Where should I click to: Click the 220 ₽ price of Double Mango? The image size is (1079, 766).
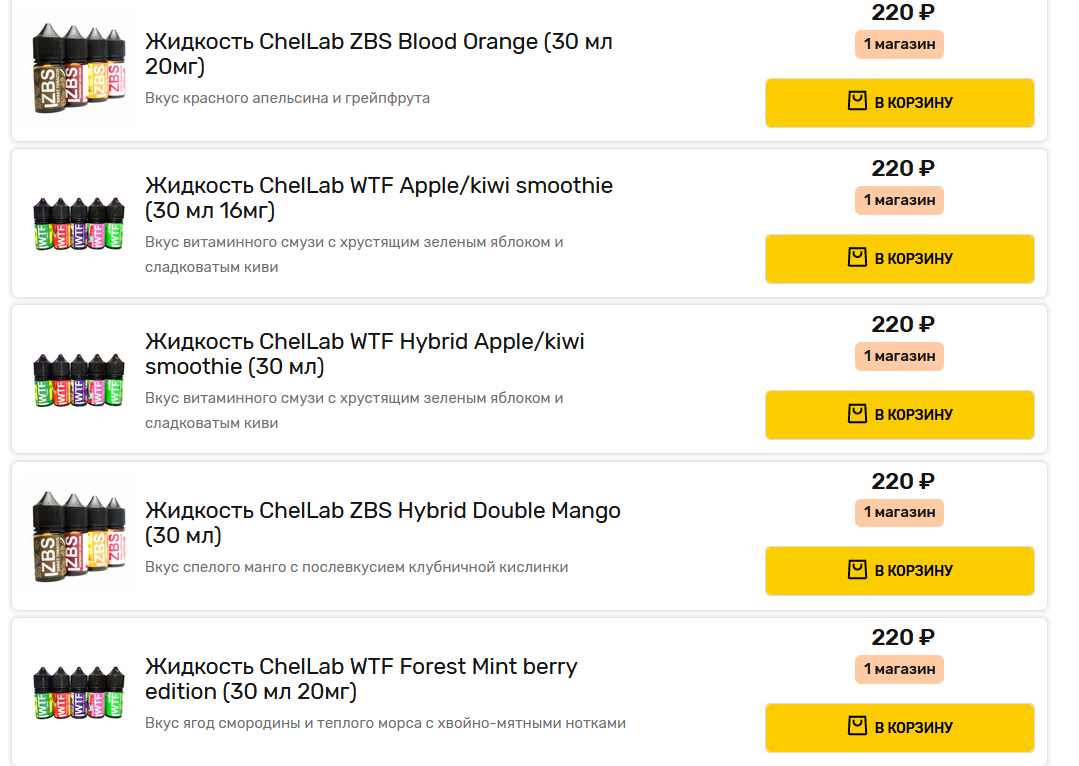point(902,481)
